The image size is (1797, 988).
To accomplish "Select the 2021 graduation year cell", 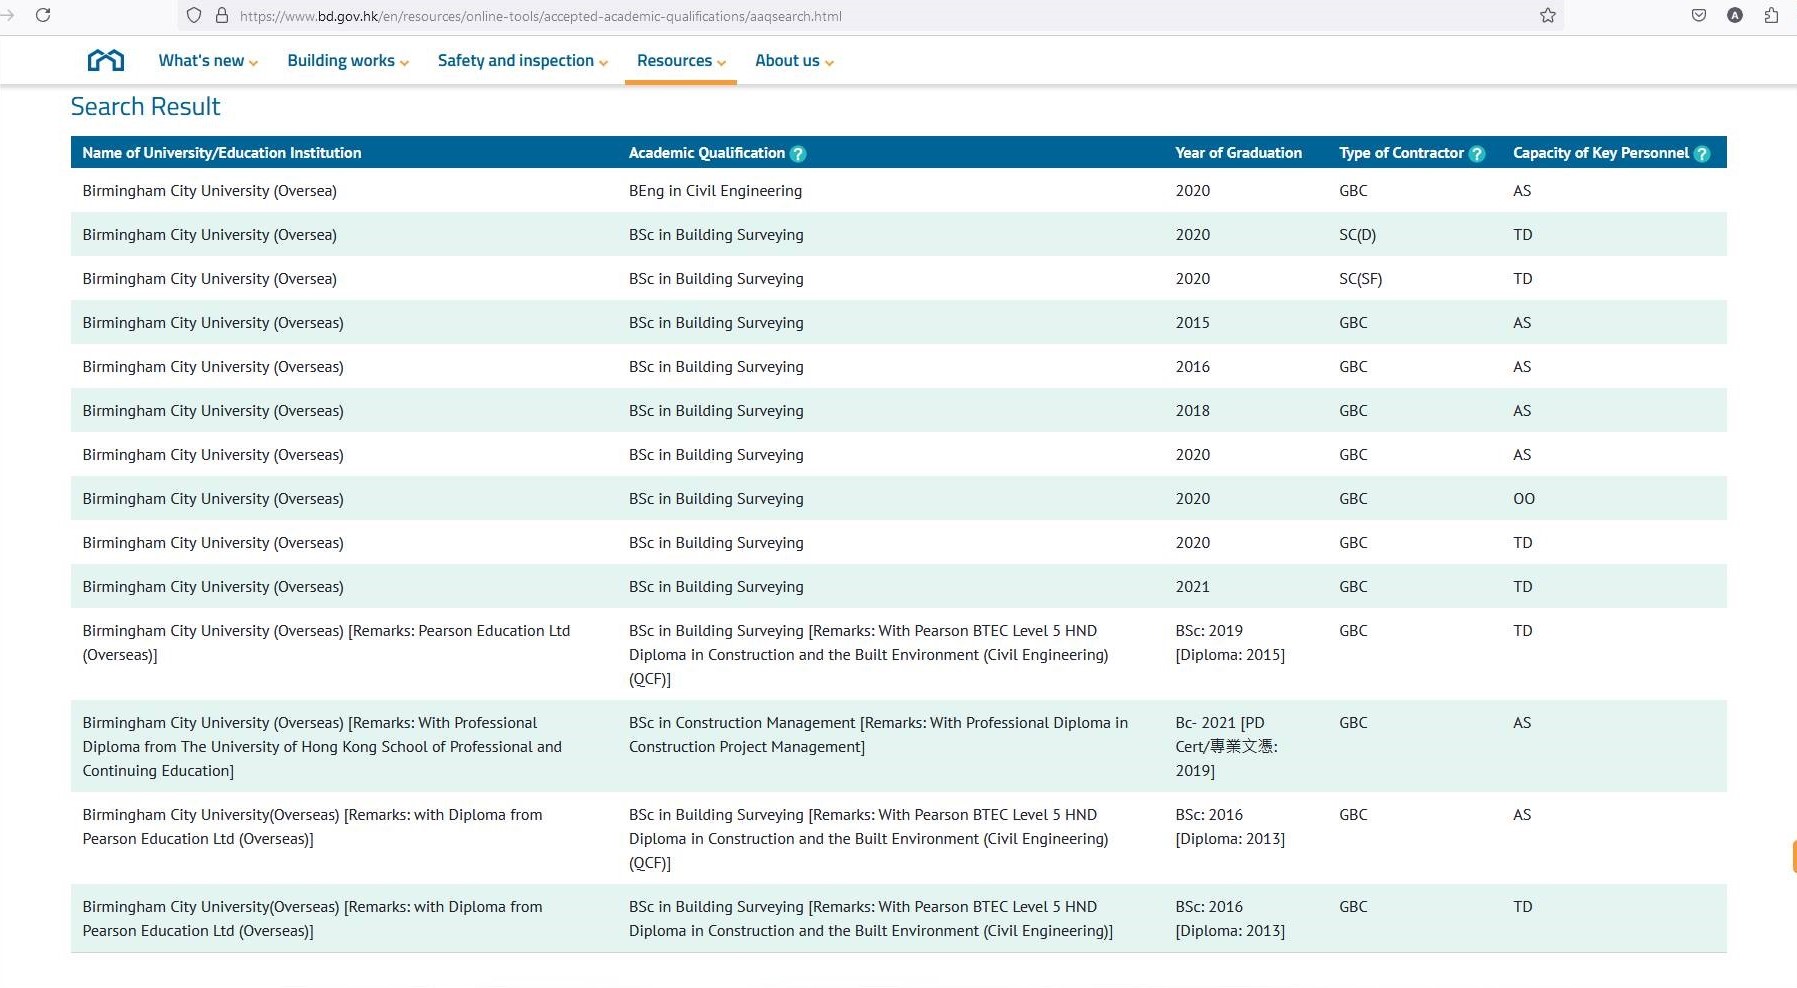I will (x=1192, y=587).
